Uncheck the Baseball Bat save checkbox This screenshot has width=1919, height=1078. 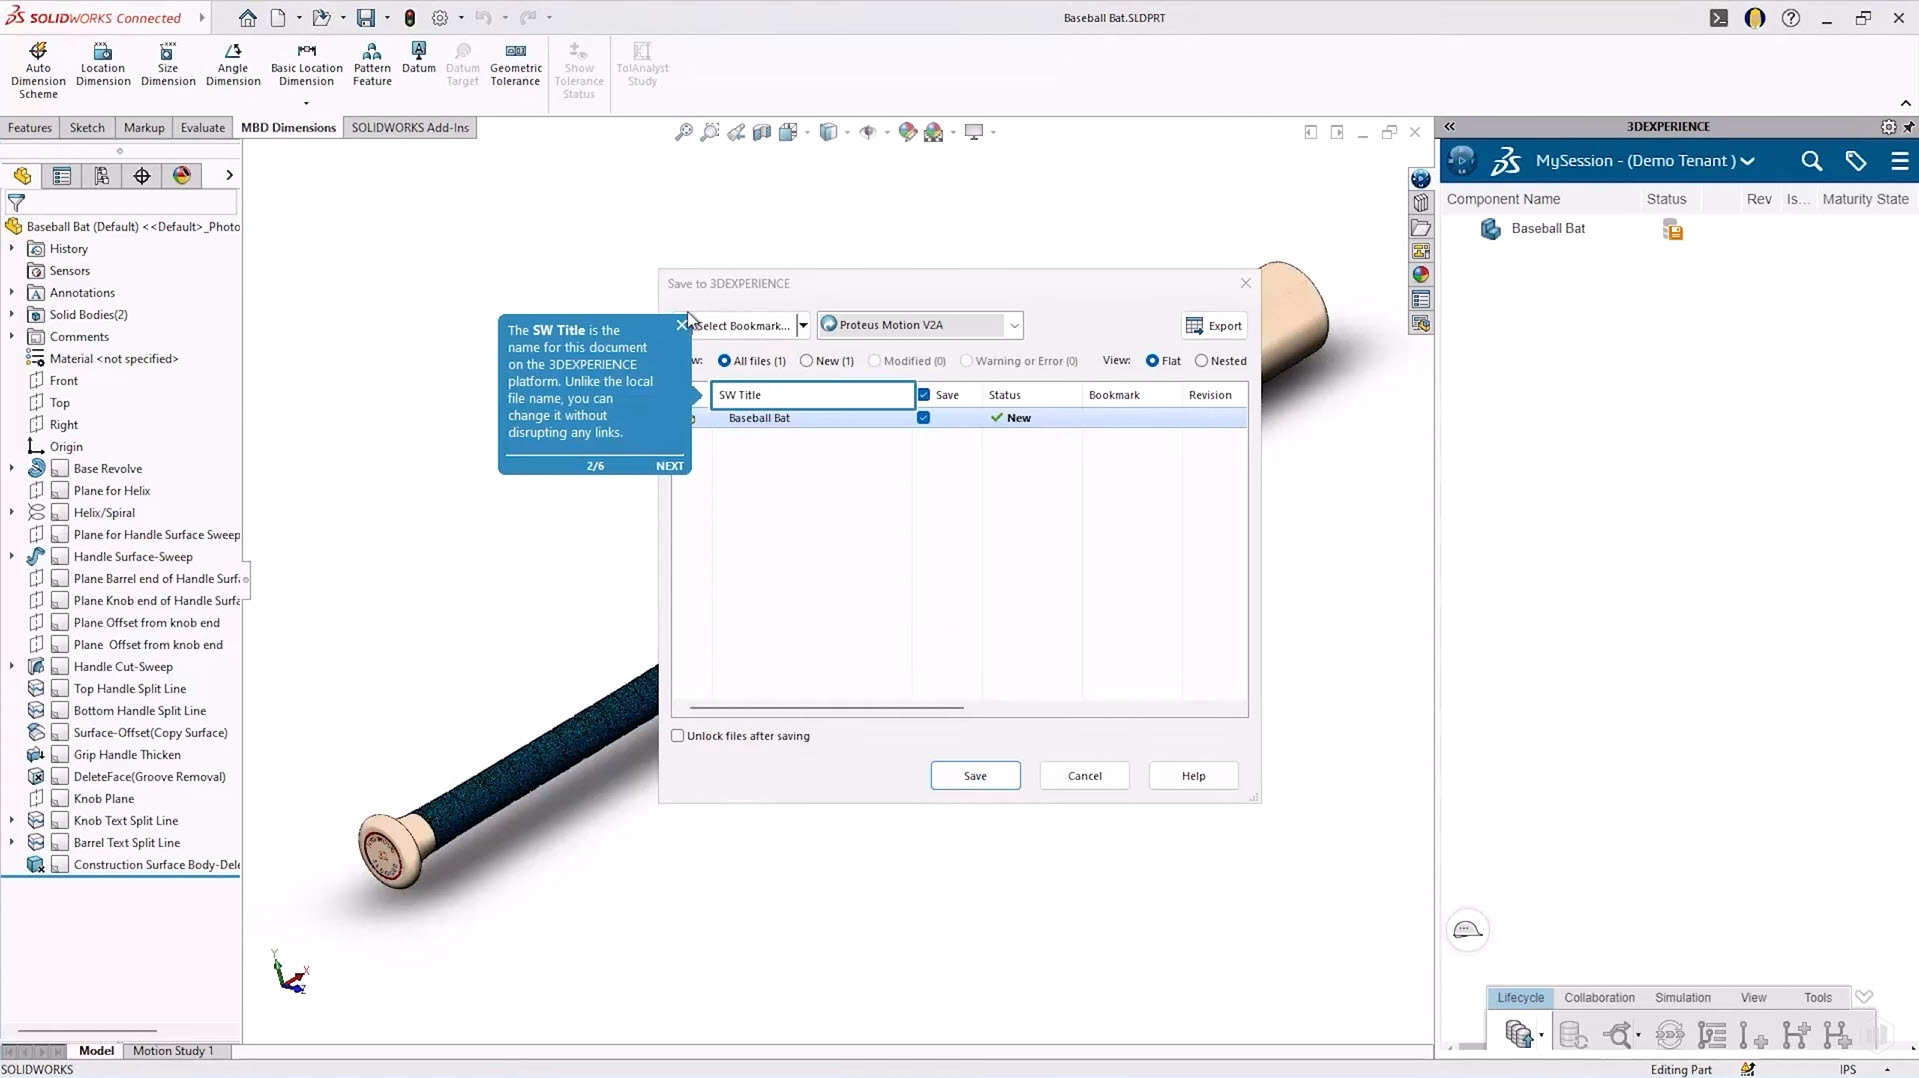pos(923,418)
